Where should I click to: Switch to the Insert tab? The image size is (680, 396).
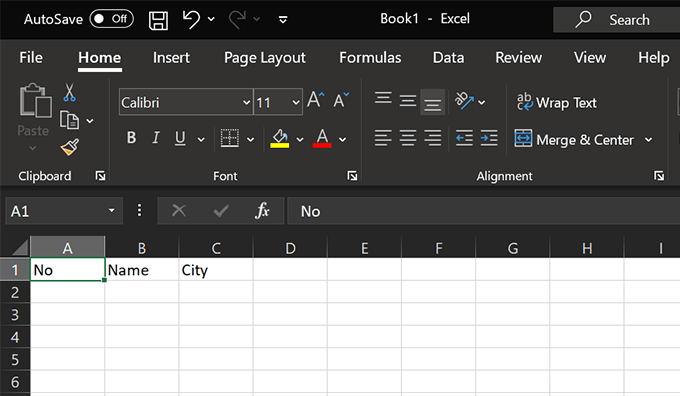tap(171, 58)
